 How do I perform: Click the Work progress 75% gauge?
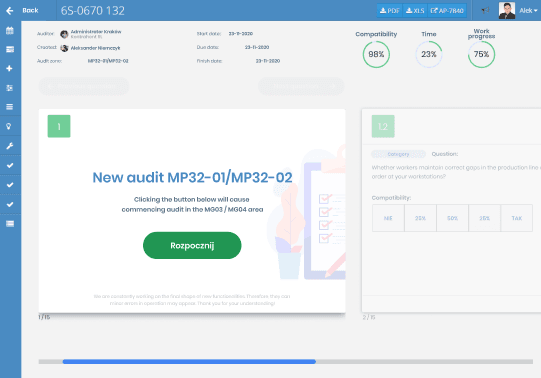(481, 54)
